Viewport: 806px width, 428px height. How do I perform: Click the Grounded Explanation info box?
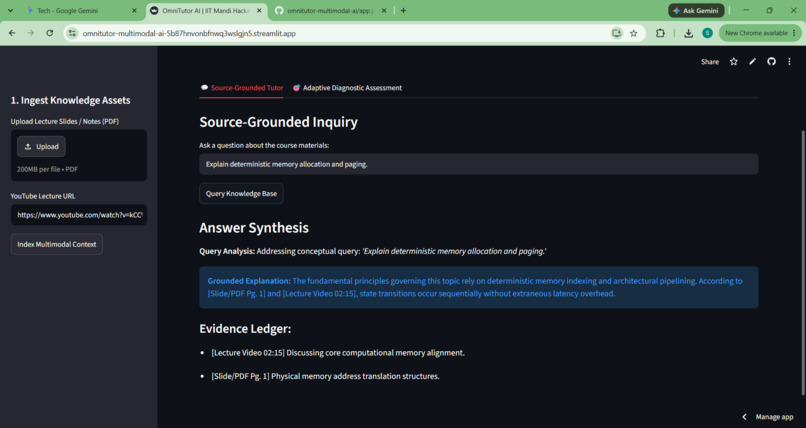479,287
